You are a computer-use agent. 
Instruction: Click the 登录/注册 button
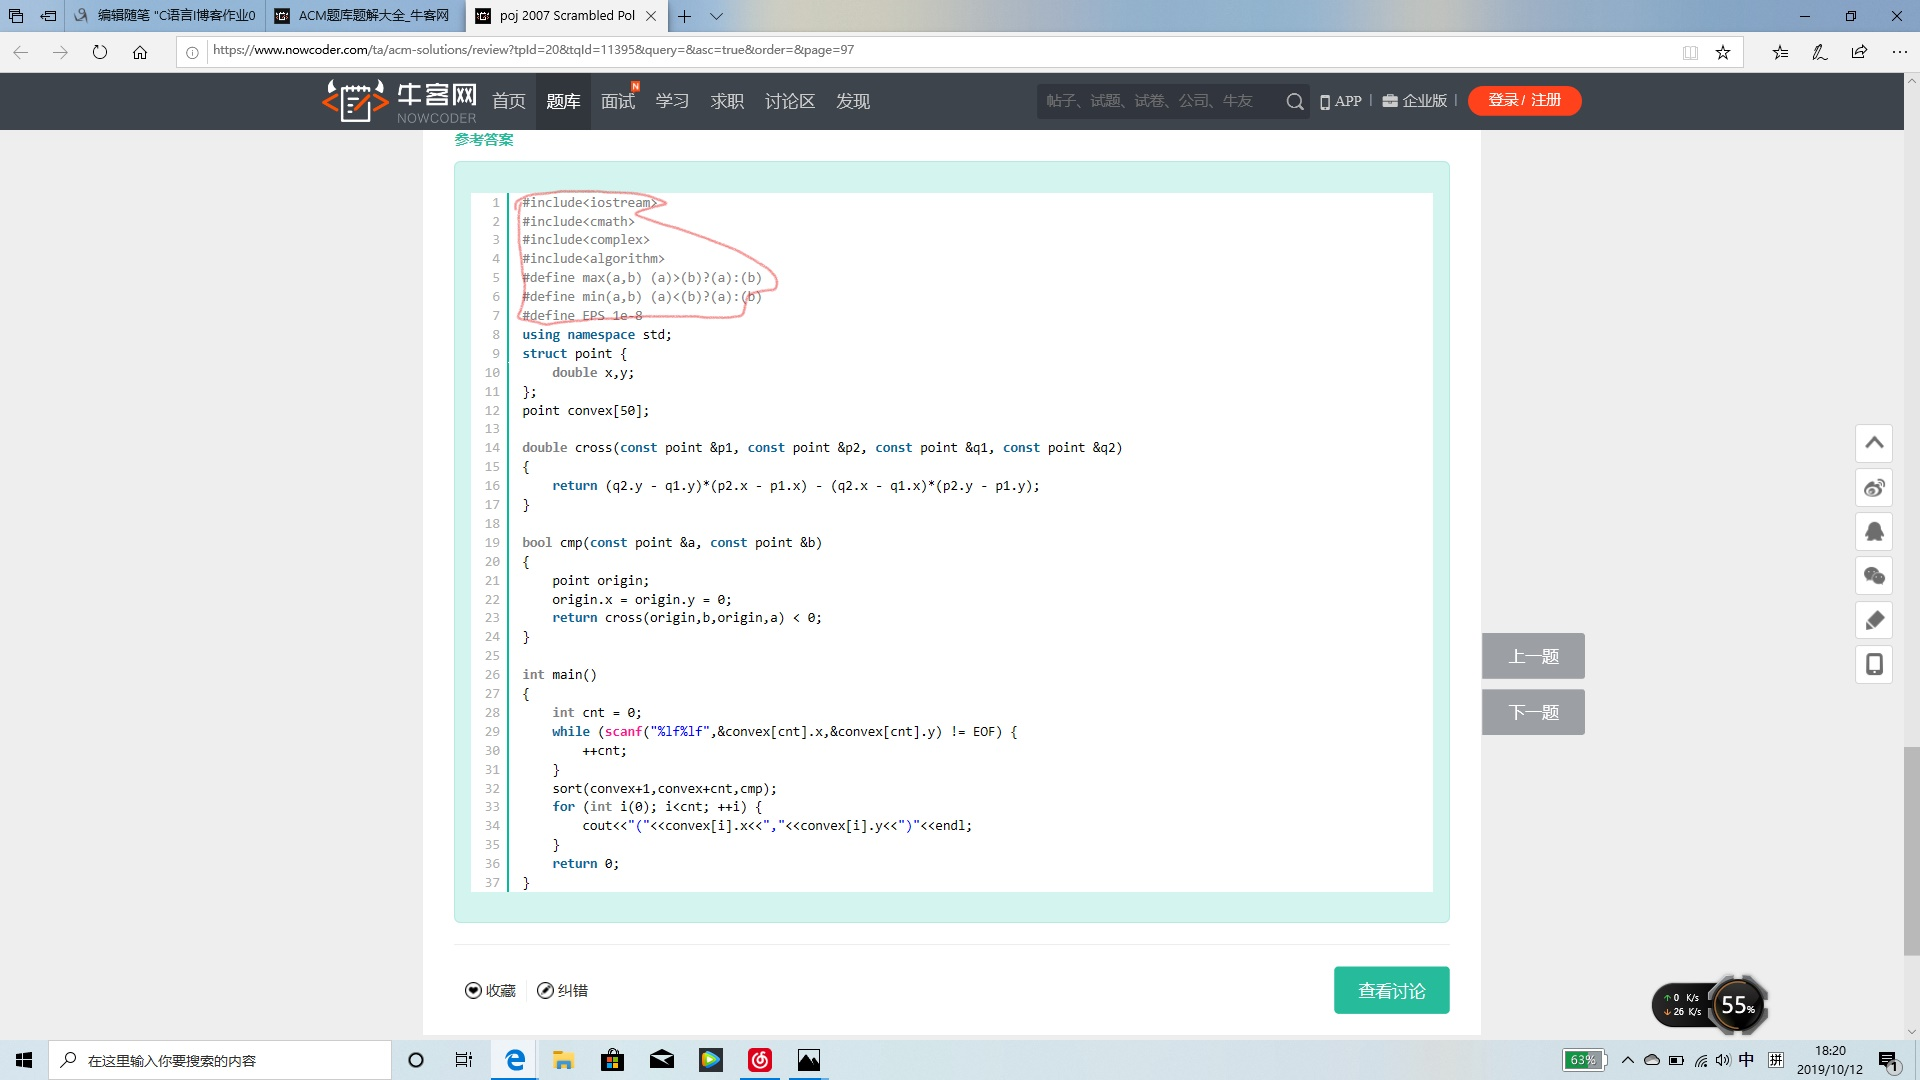(1524, 100)
